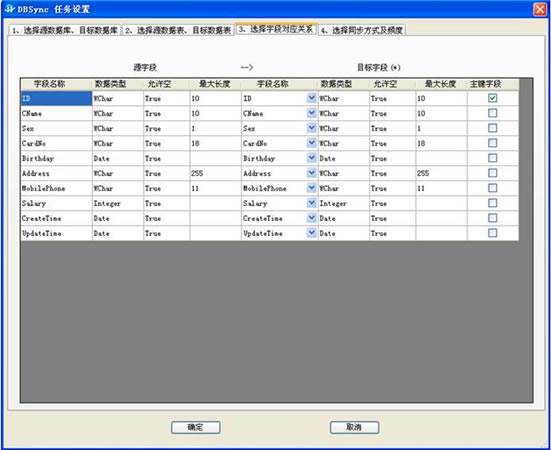Screen dimensions: 551x450
Task: Open target field dropdown for Salary
Action: click(x=311, y=203)
